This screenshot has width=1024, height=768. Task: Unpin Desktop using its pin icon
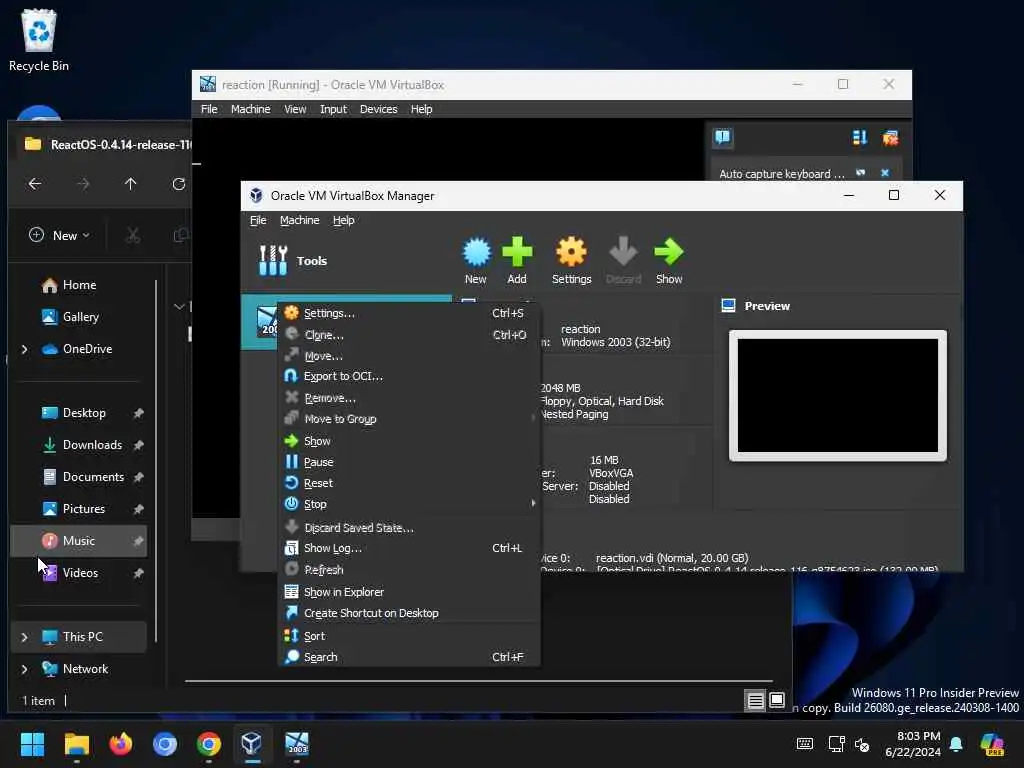coord(138,413)
